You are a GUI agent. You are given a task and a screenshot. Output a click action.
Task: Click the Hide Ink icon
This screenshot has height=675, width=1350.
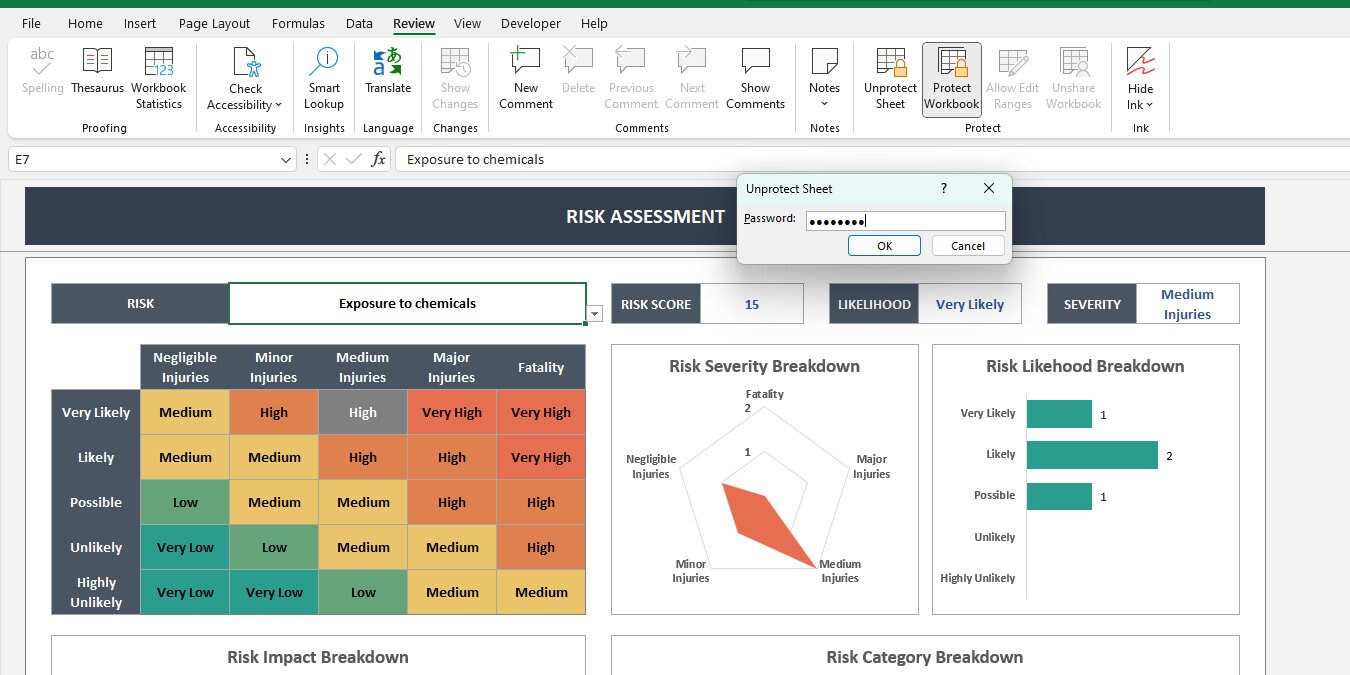[x=1141, y=61]
